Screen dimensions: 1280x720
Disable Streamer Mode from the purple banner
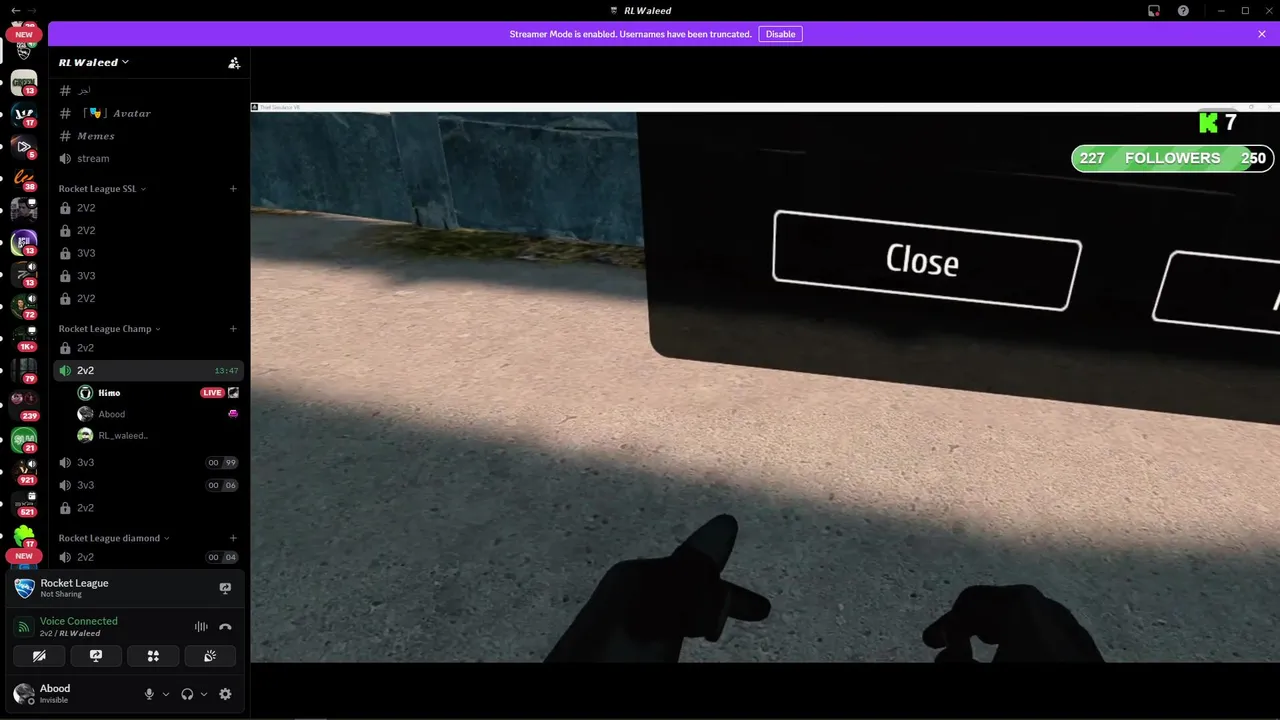click(x=781, y=34)
